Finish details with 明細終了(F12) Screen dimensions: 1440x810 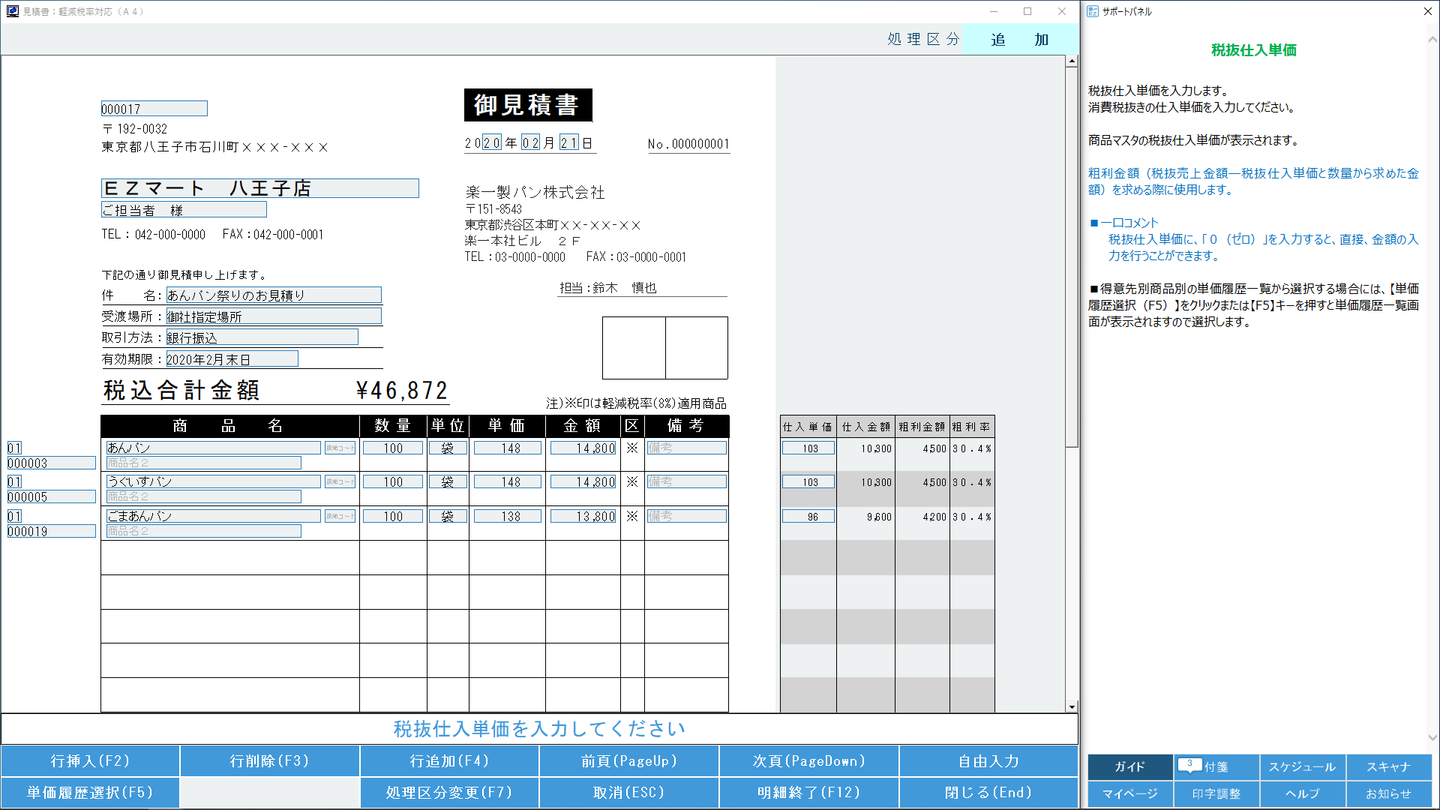pos(808,792)
